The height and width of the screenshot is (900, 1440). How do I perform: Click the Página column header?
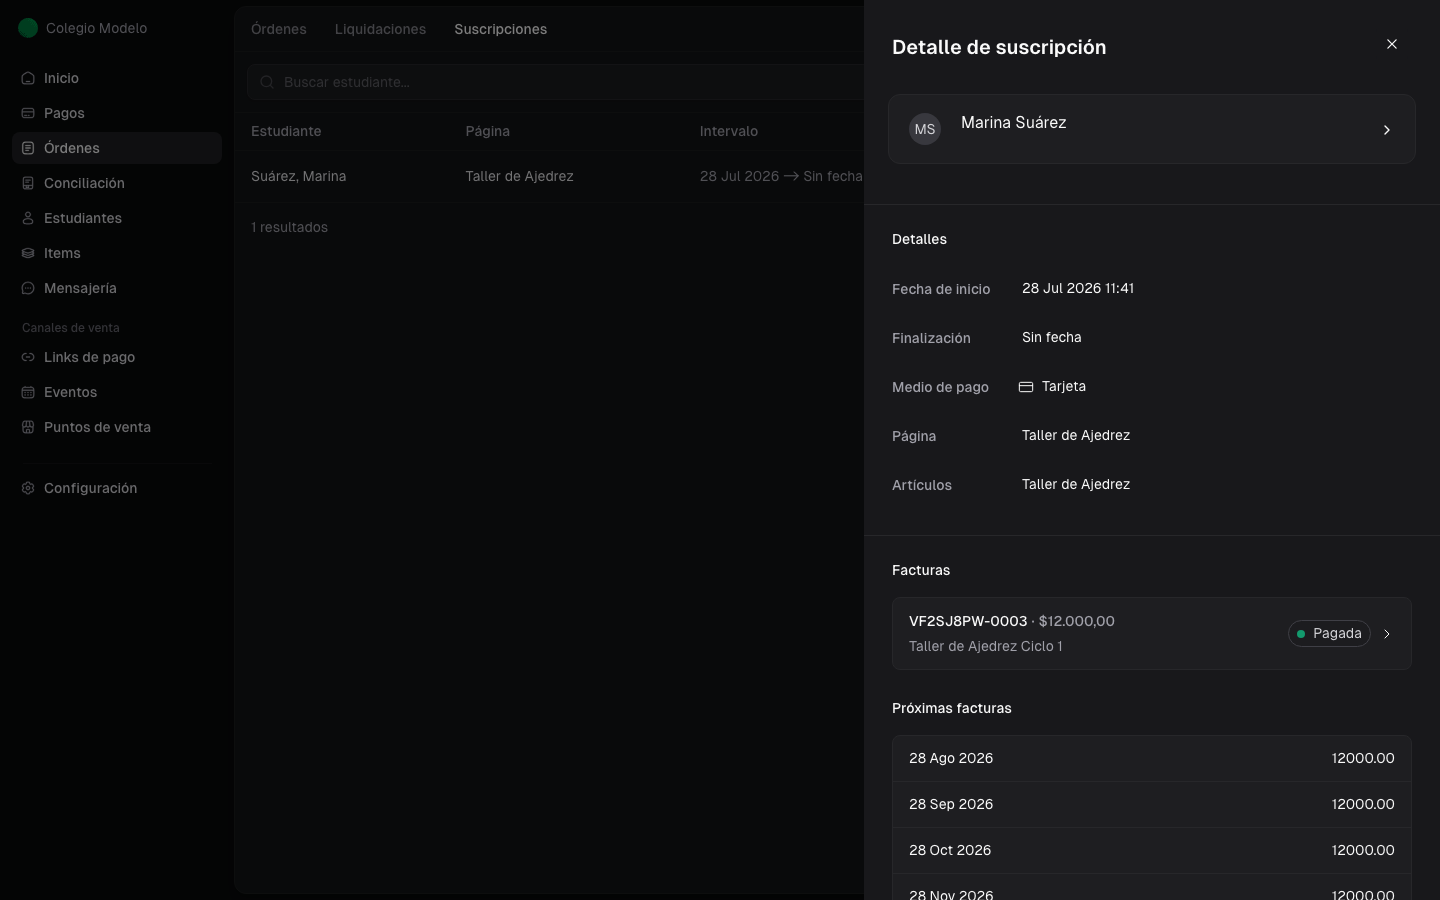[487, 131]
